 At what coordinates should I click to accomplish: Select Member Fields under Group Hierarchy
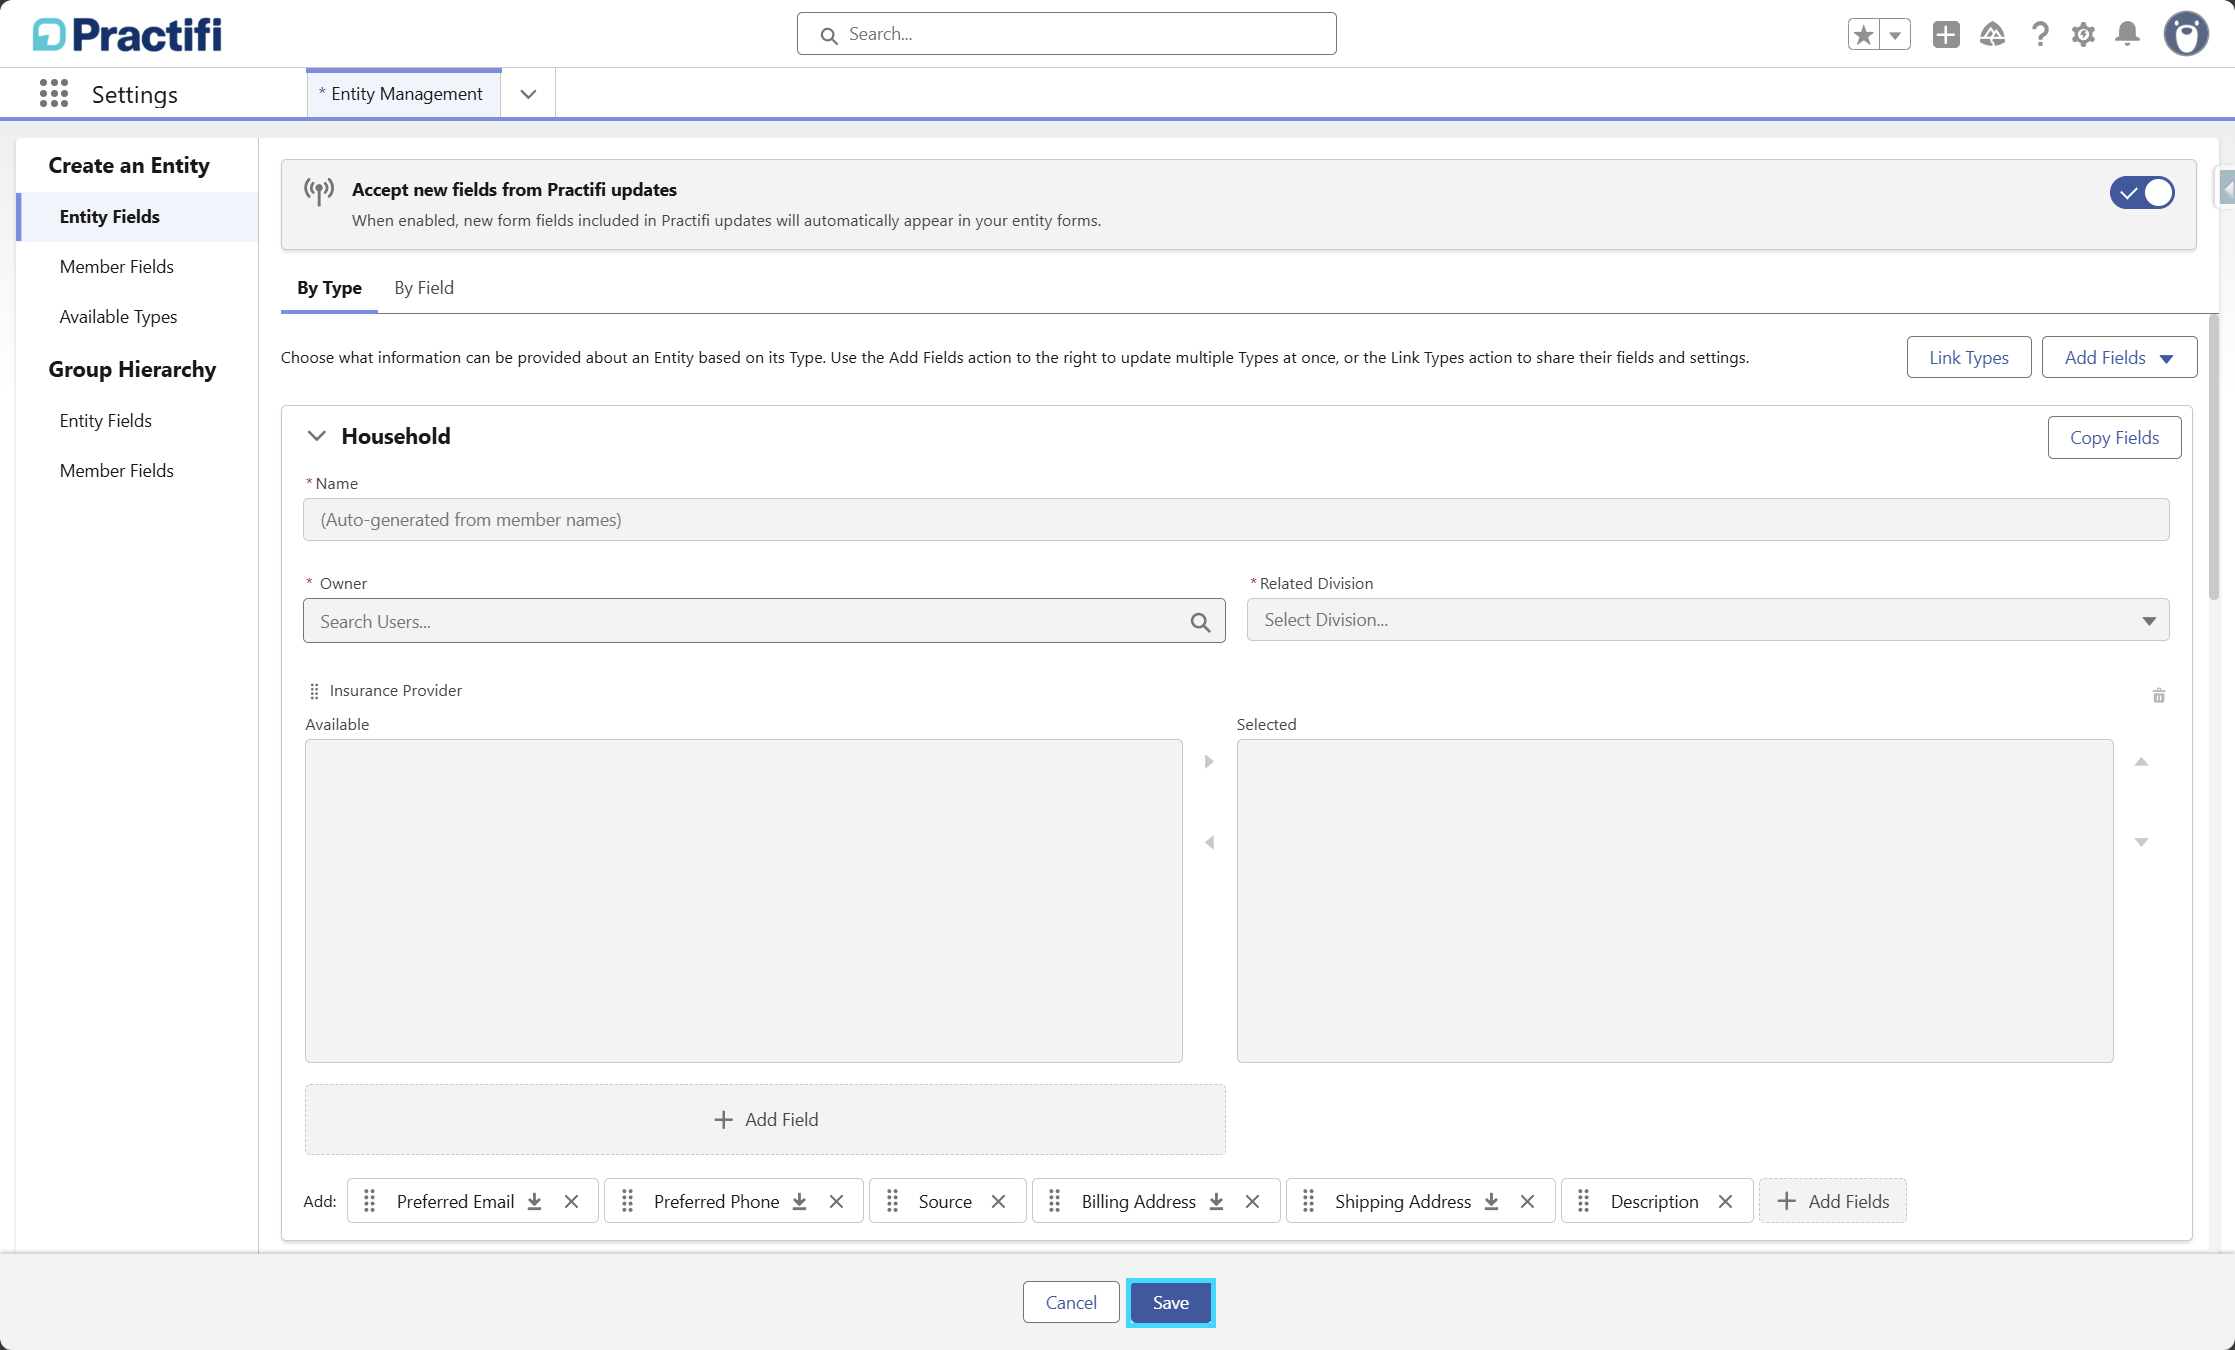pos(116,471)
